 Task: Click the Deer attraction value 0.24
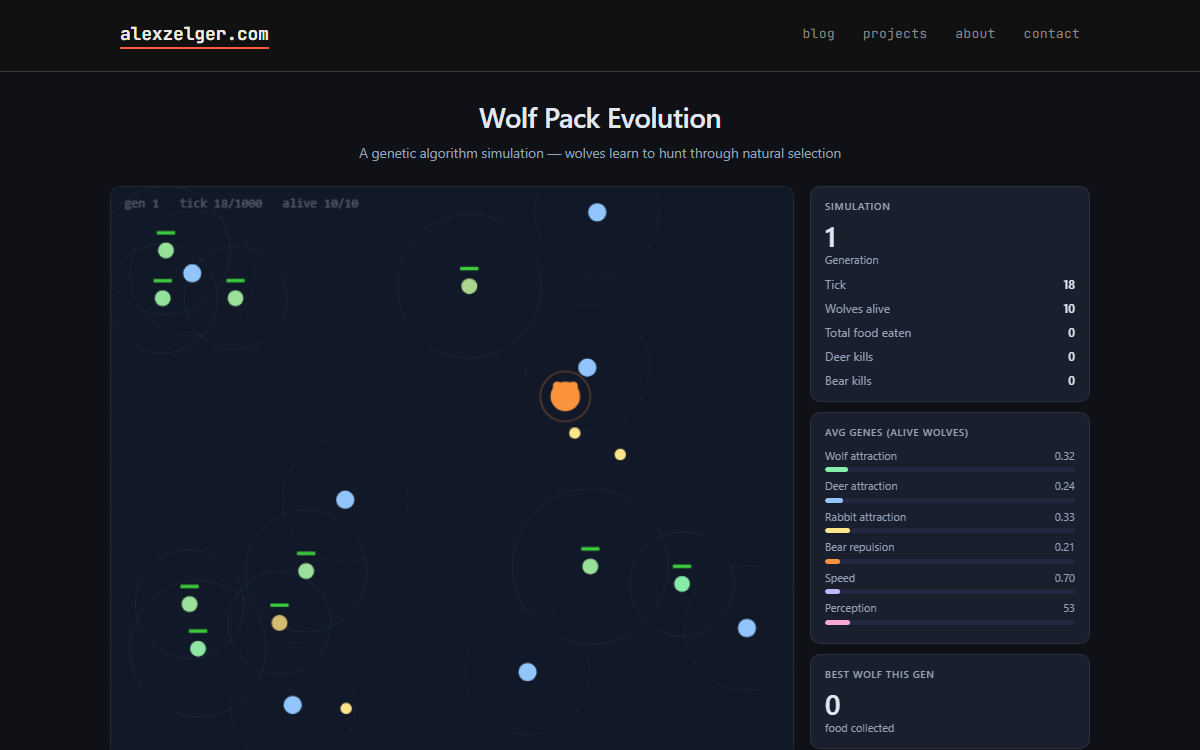1064,486
